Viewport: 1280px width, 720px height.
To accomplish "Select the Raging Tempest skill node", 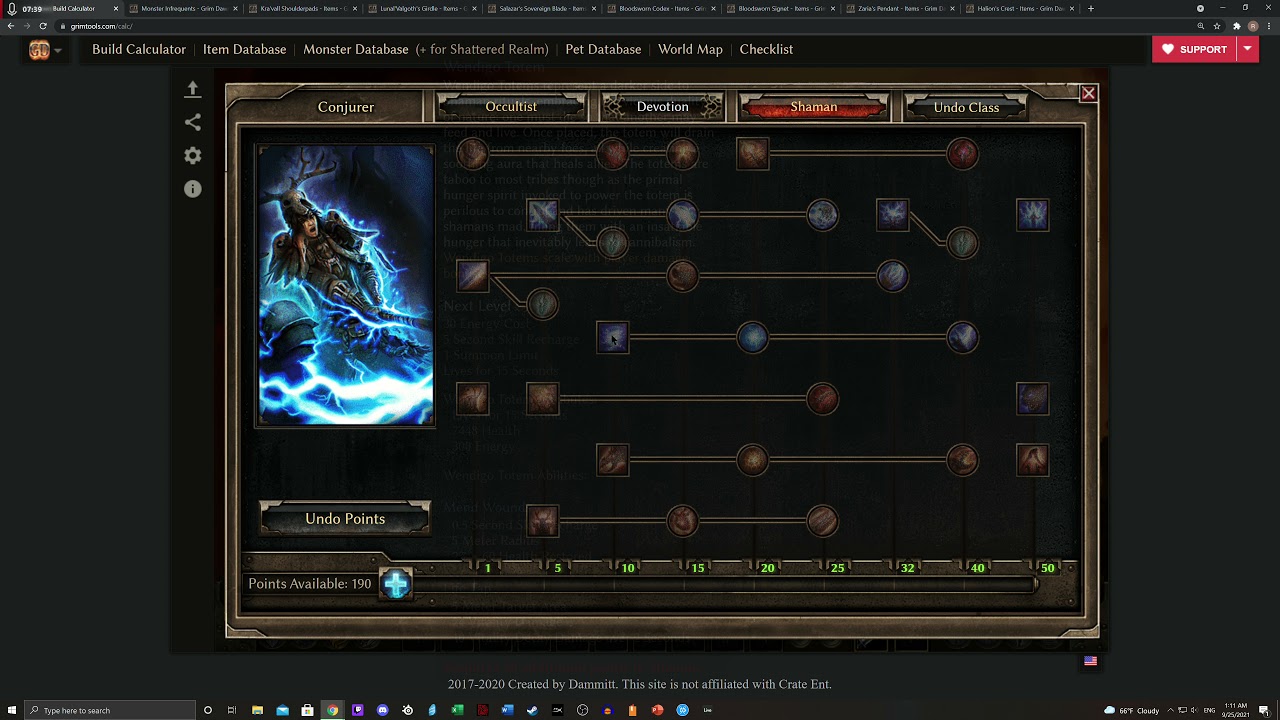I will click(x=752, y=337).
